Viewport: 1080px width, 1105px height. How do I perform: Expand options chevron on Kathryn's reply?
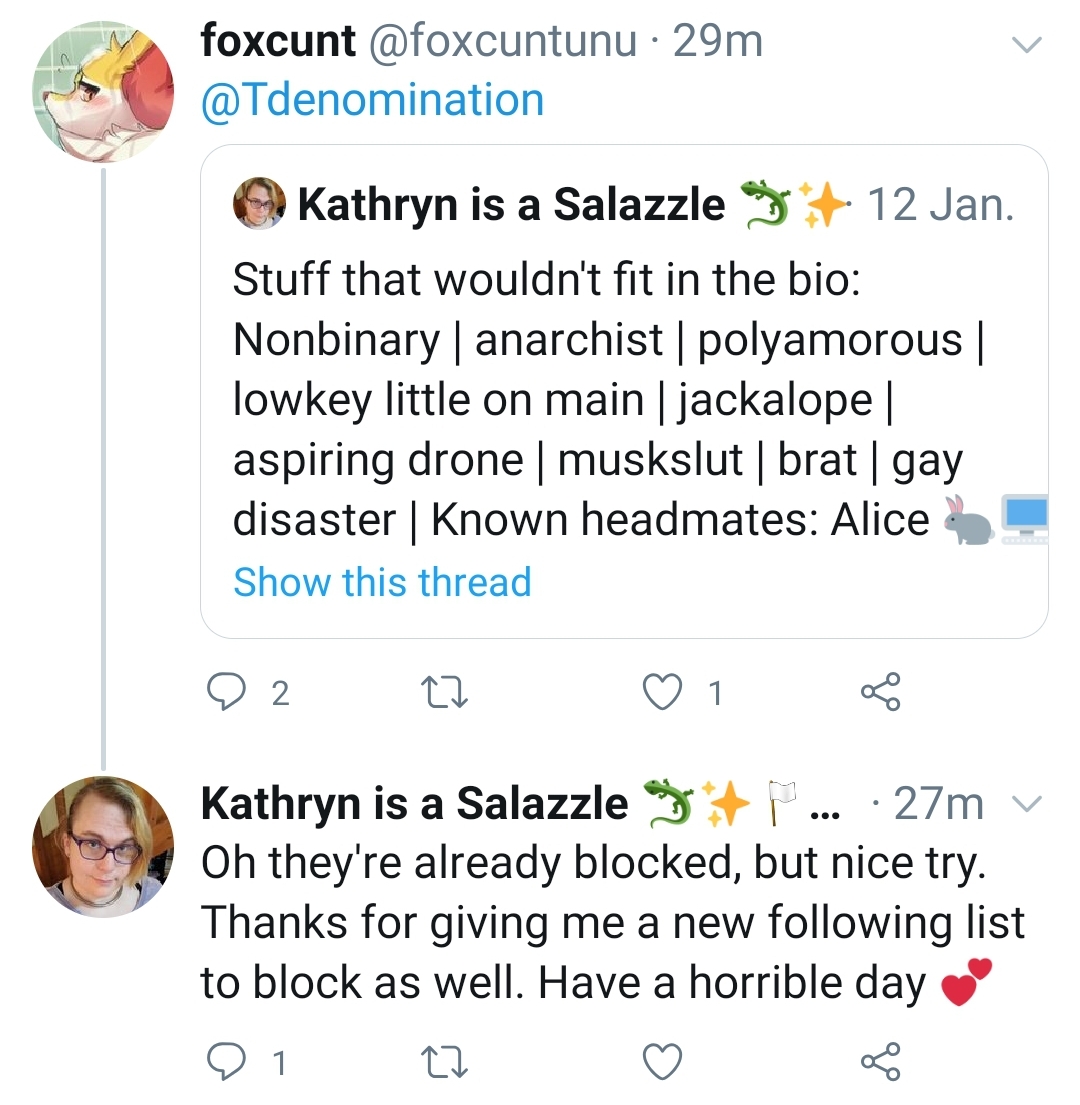(1026, 803)
